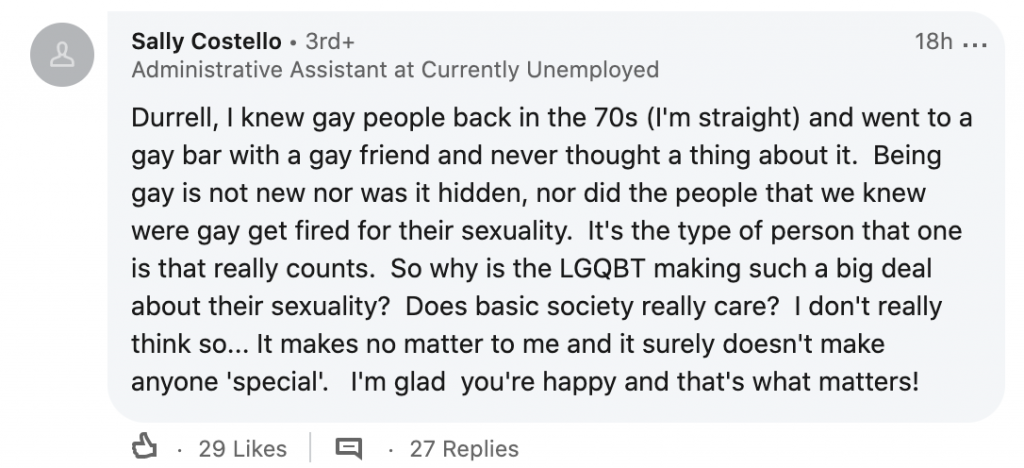Viewport: 1024px width, 468px height.
Task: Visit Sally Costello's profile via her name
Action: pyautogui.click(x=206, y=42)
